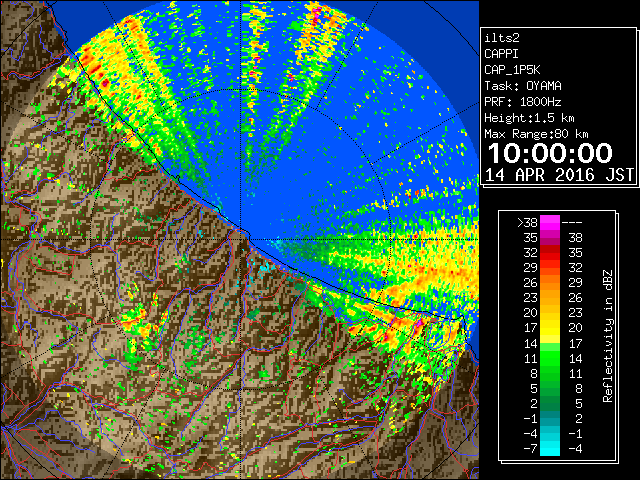The image size is (640, 480).
Task: Click the '-7' legend value
Action: pos(530,449)
